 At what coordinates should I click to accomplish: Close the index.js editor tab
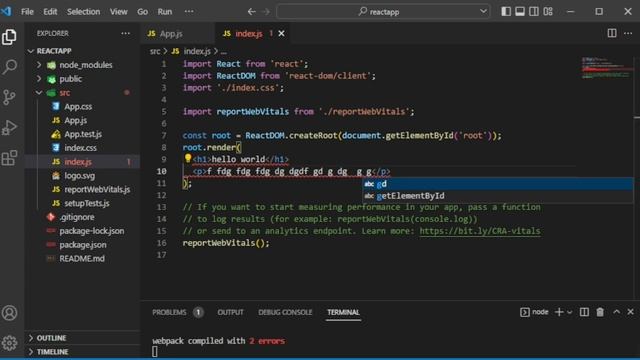pos(281,33)
